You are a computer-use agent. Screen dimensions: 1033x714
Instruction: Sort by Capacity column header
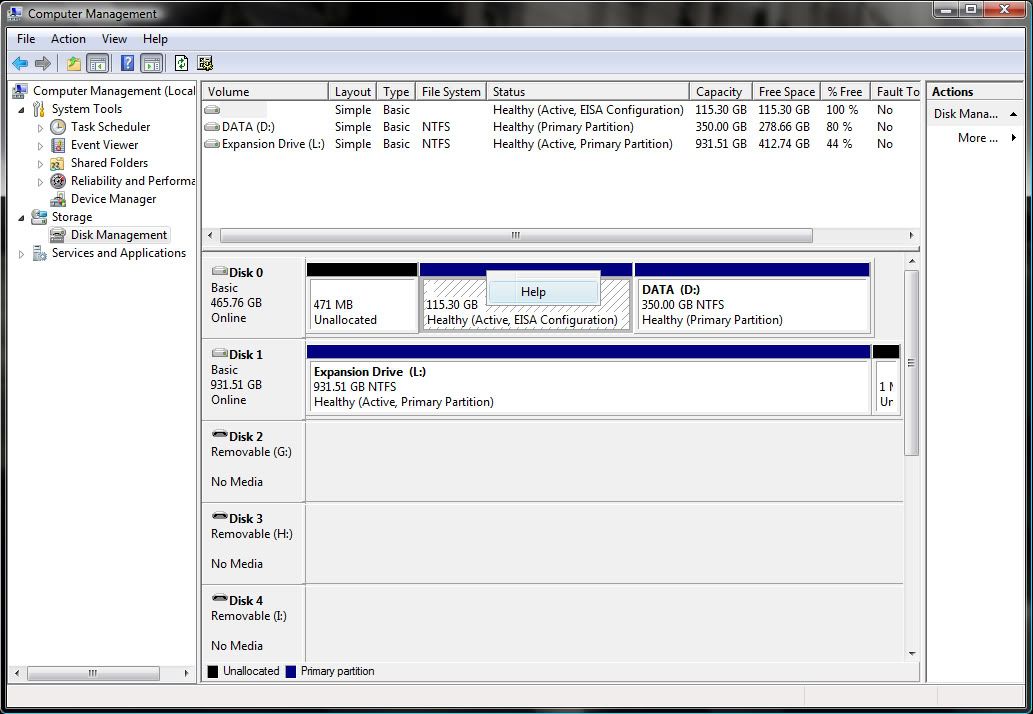(x=721, y=92)
